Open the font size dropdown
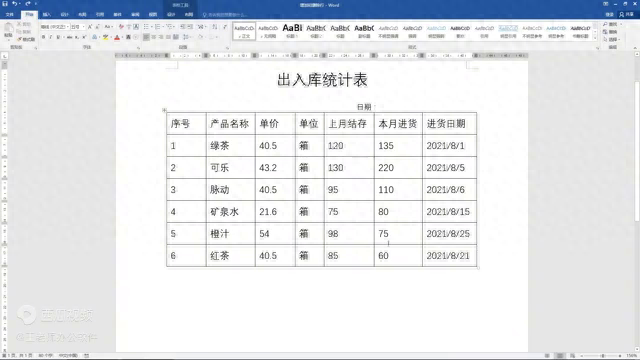 point(83,27)
